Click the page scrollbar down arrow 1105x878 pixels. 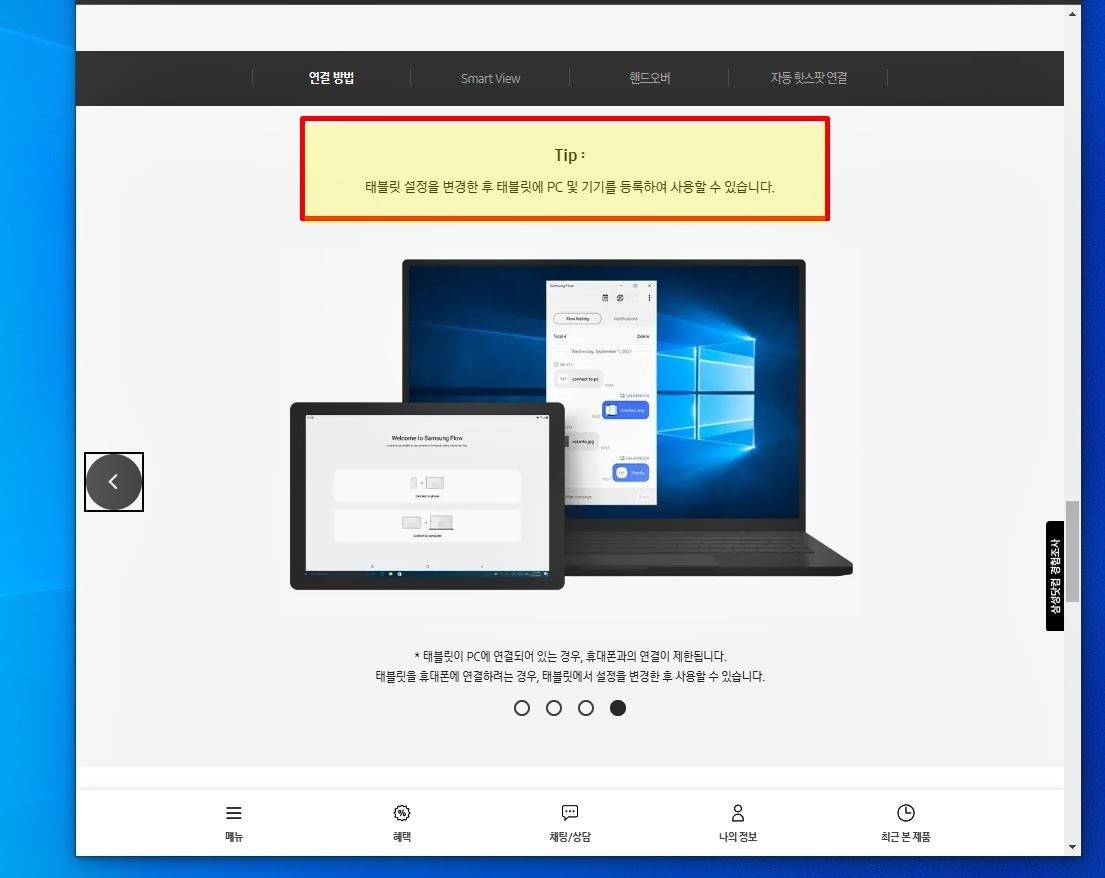point(1073,847)
